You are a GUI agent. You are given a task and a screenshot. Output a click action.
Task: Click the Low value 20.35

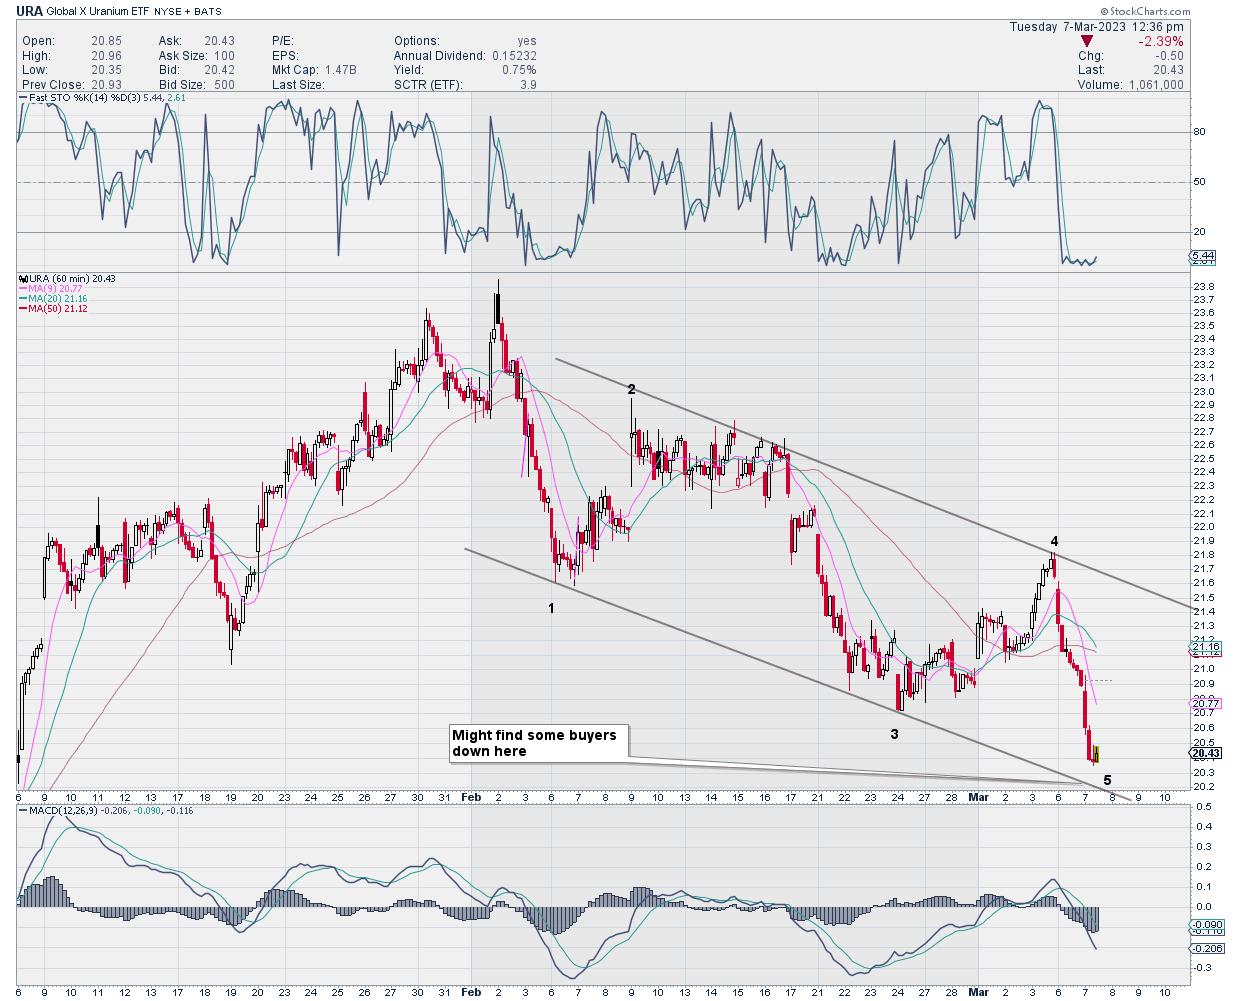pos(106,70)
